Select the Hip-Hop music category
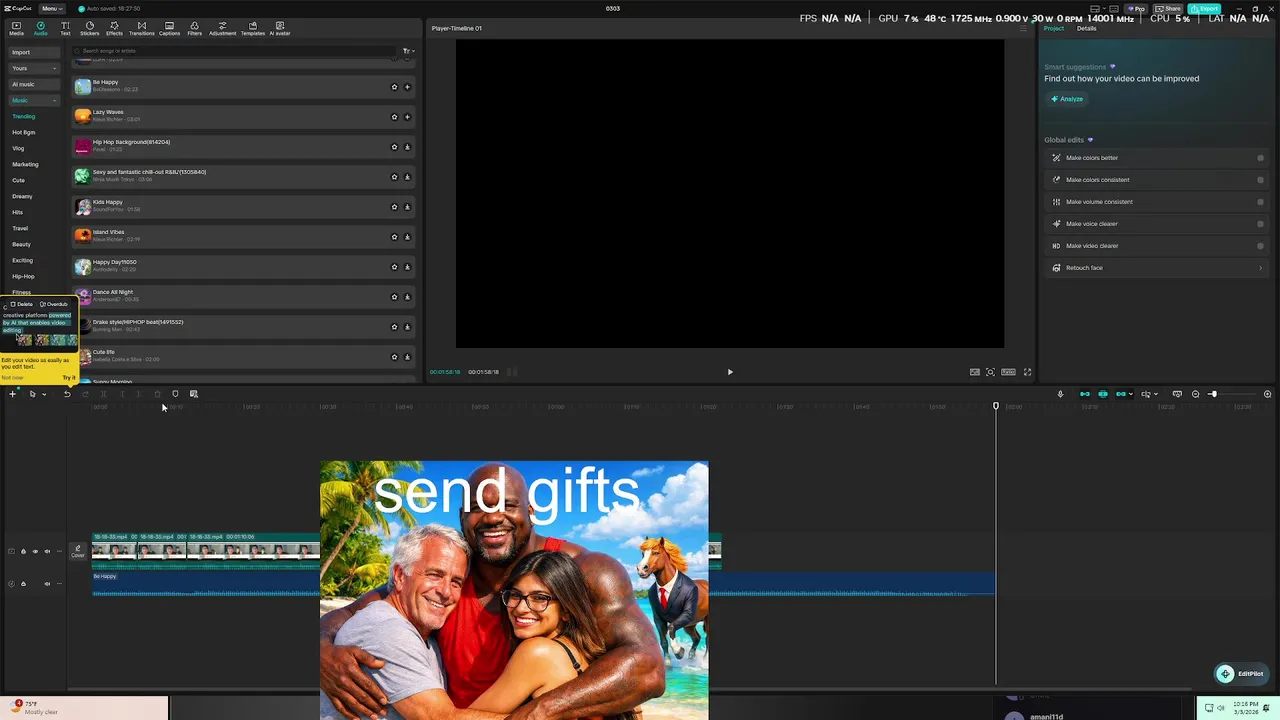1280x720 pixels. [x=23, y=276]
